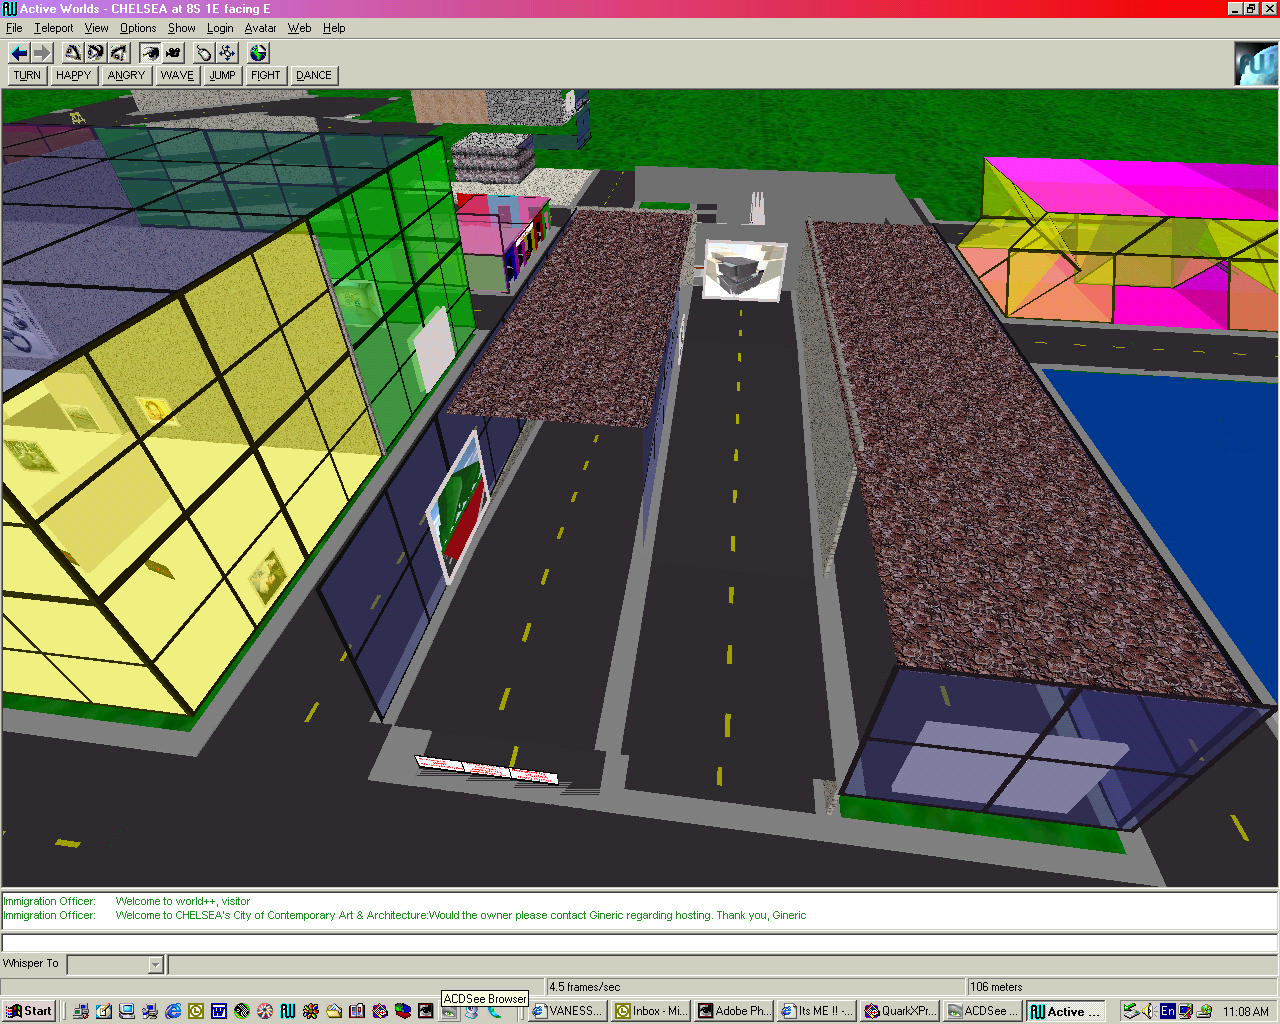The height and width of the screenshot is (1024, 1280).
Task: Click the four-arrow move icon
Action: click(x=228, y=53)
